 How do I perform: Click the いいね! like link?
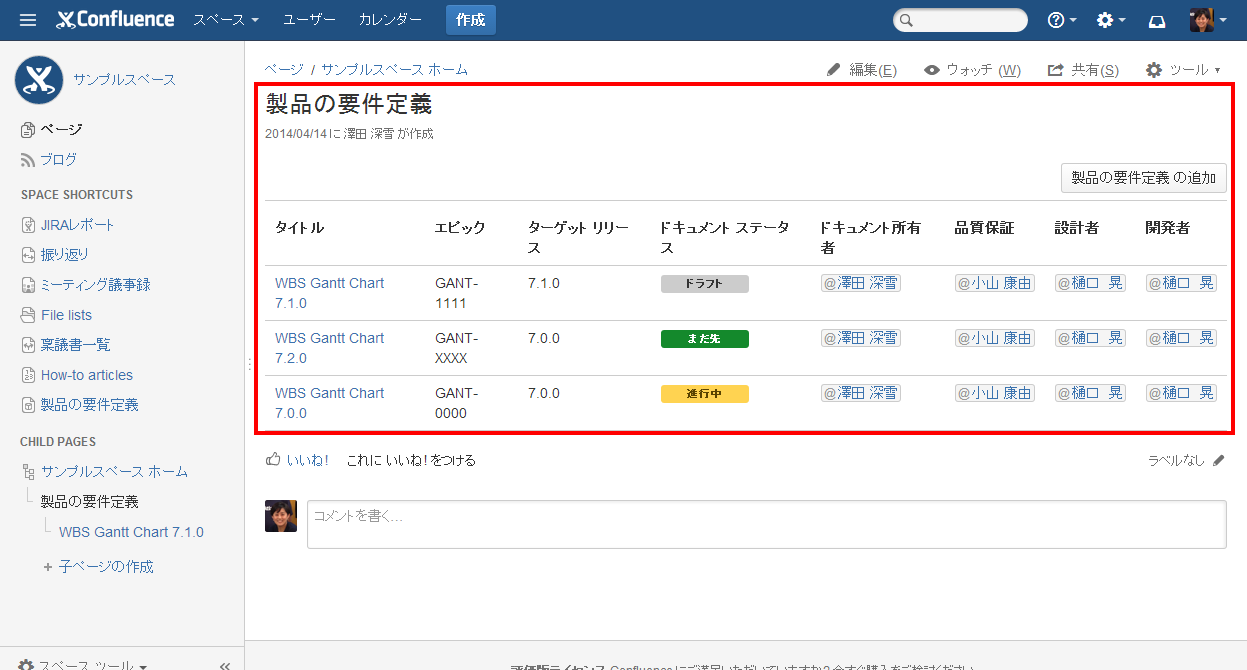coord(308,460)
